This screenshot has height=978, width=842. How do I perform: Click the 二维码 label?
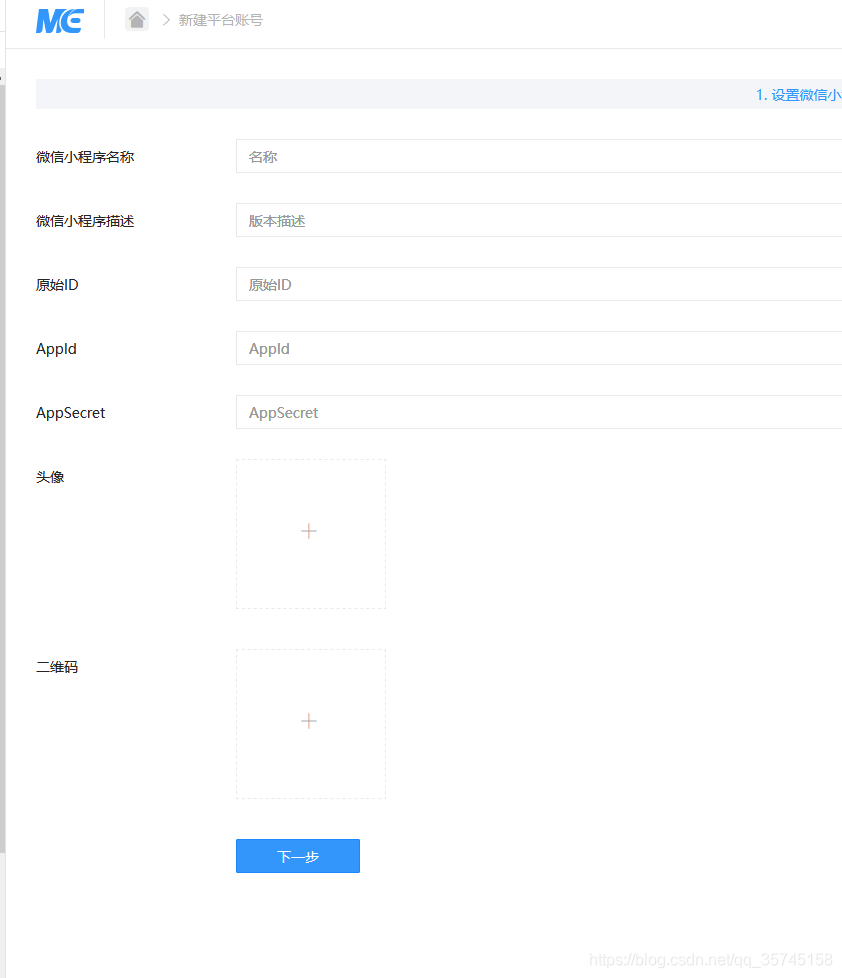(x=57, y=667)
